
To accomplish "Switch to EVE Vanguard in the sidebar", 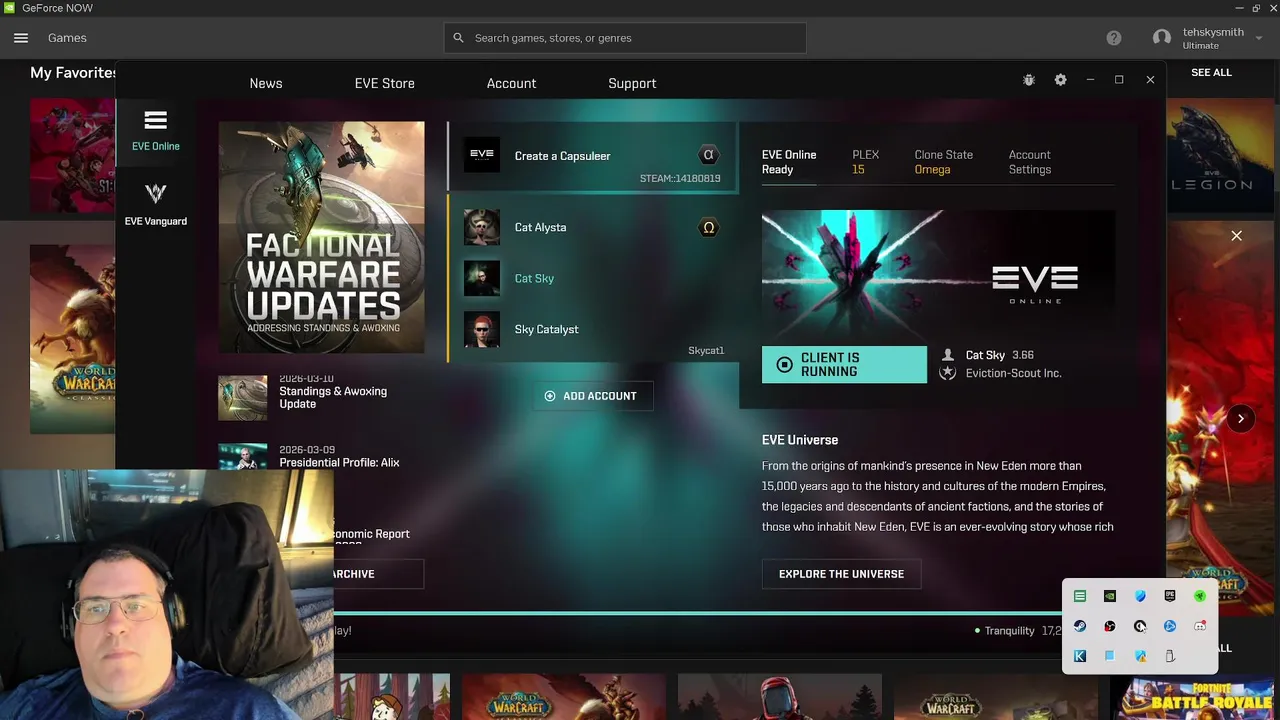I will tap(156, 205).
